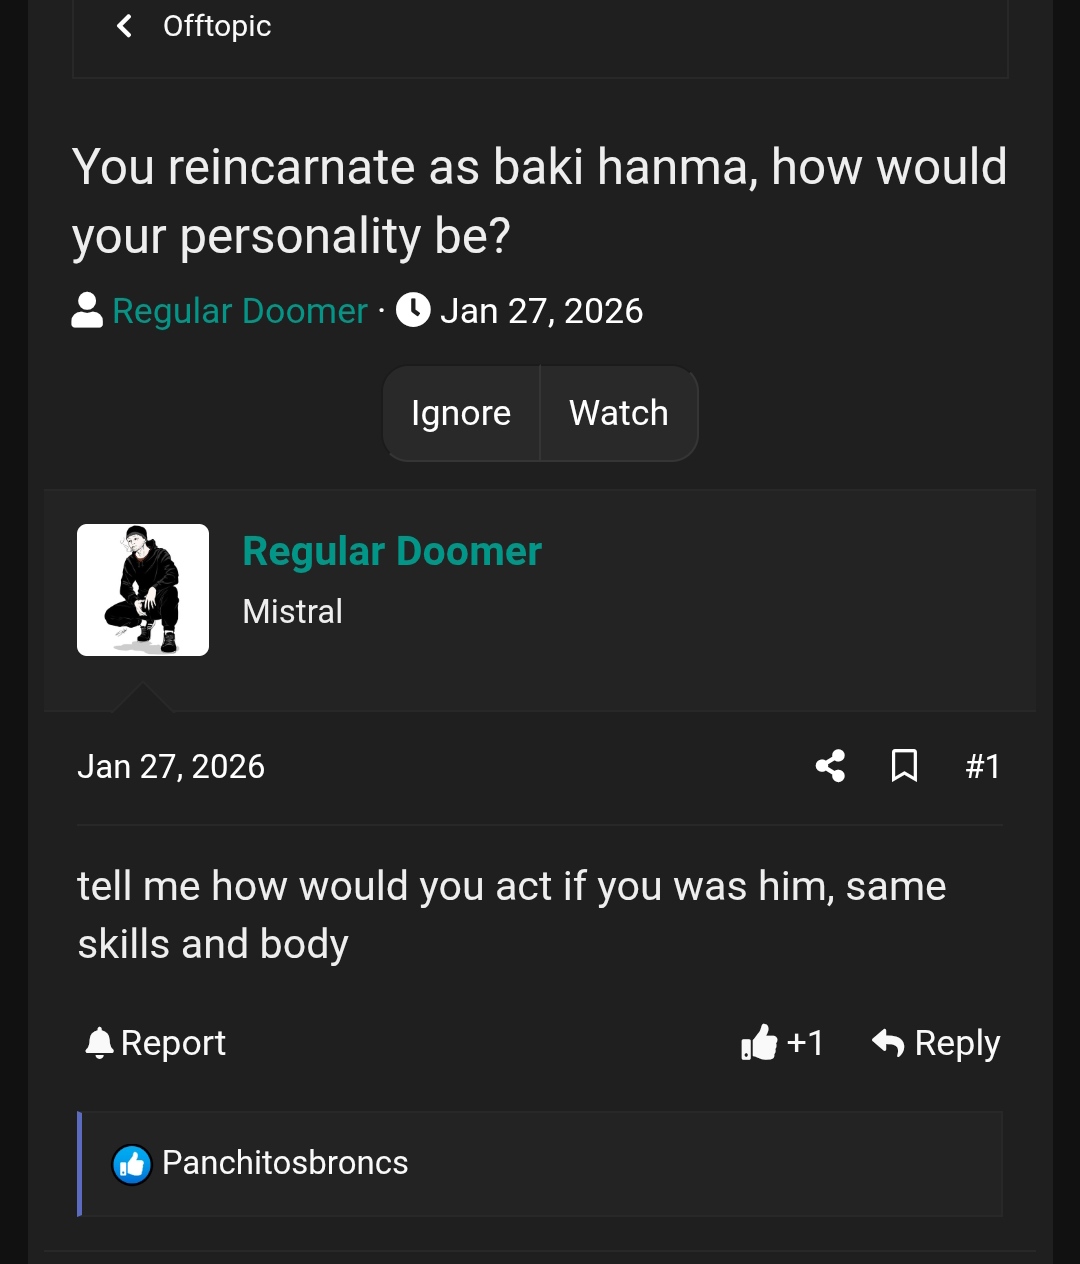Toggle Watch for this thread

coord(618,413)
